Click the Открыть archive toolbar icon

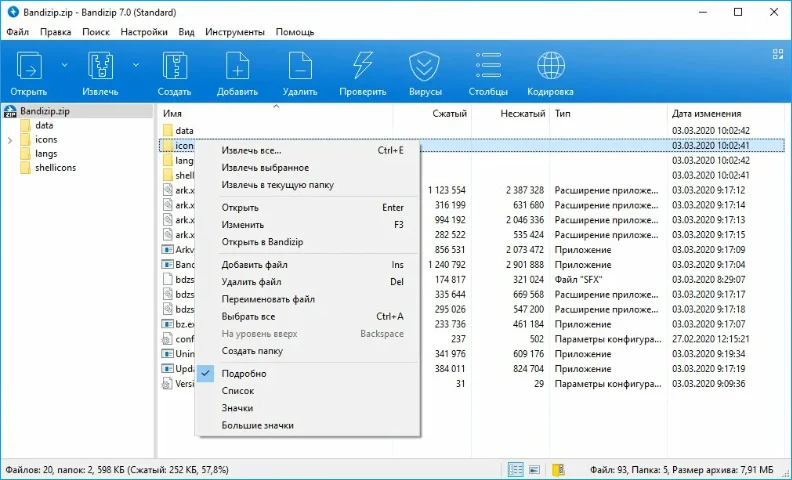tap(29, 66)
